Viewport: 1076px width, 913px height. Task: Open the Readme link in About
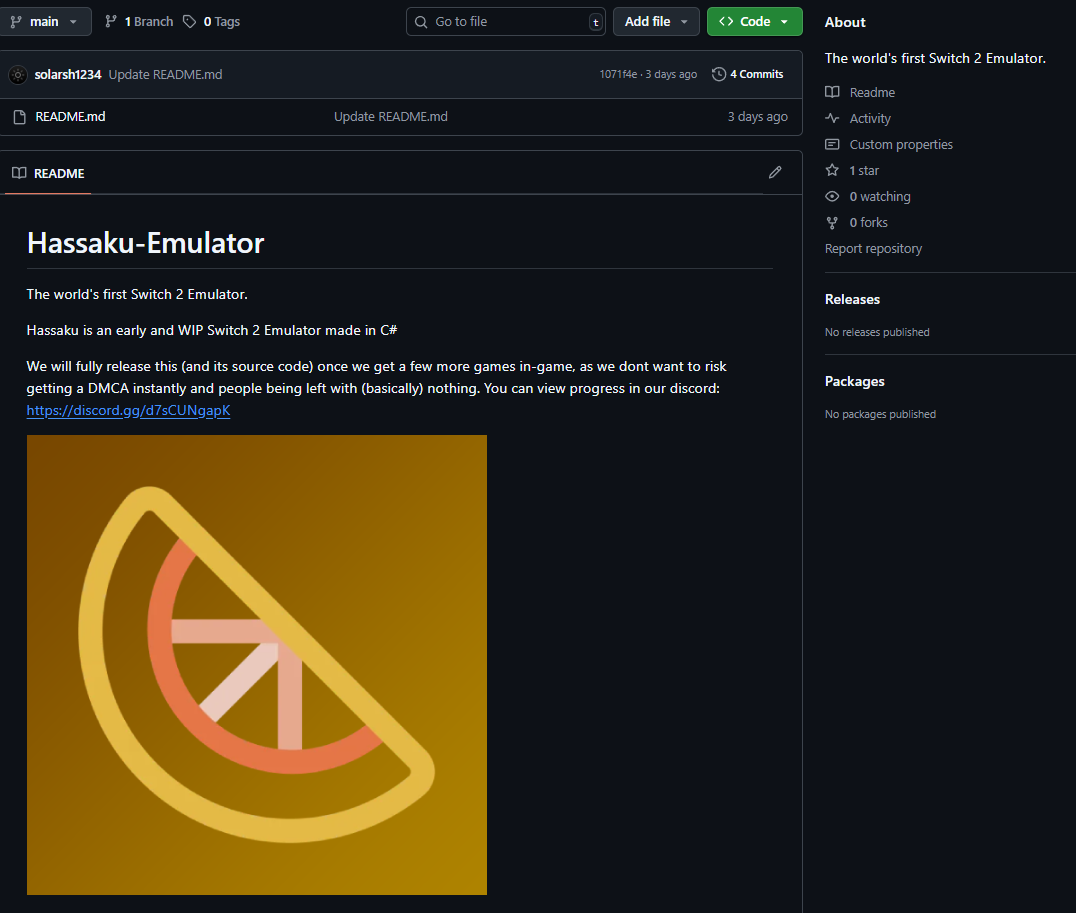tap(872, 92)
